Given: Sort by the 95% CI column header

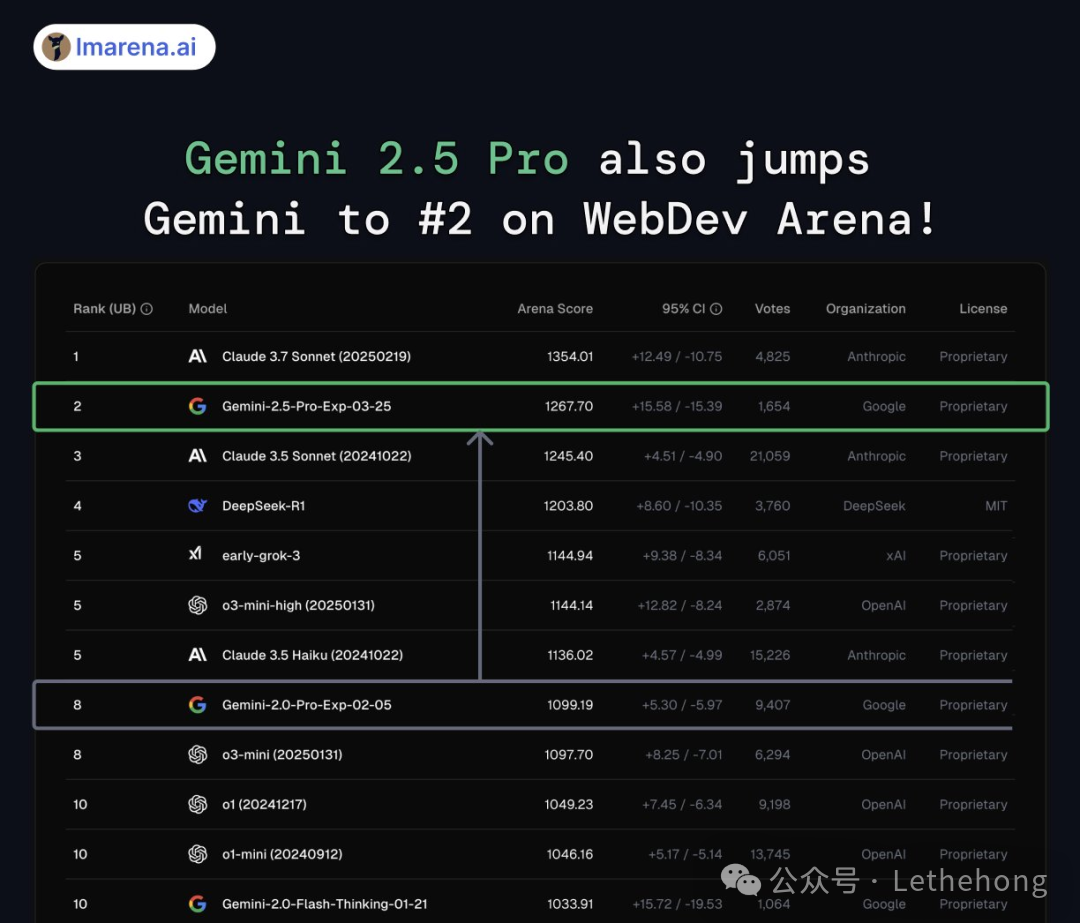Looking at the screenshot, I should tap(683, 309).
